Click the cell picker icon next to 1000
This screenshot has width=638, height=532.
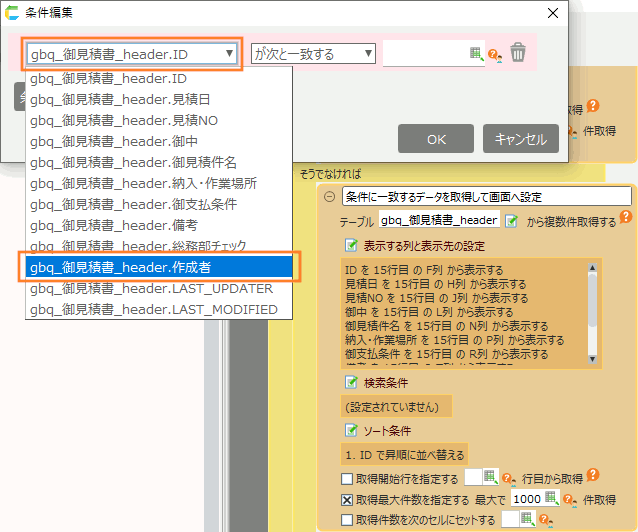click(551, 497)
